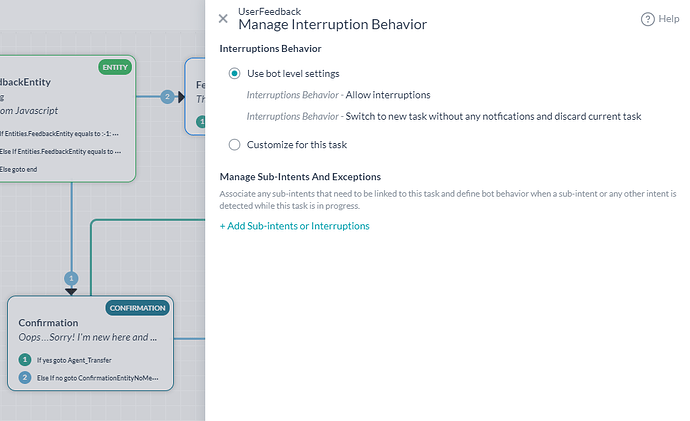Click connector circle 2 right of FeedbackEntity node

pos(168,97)
